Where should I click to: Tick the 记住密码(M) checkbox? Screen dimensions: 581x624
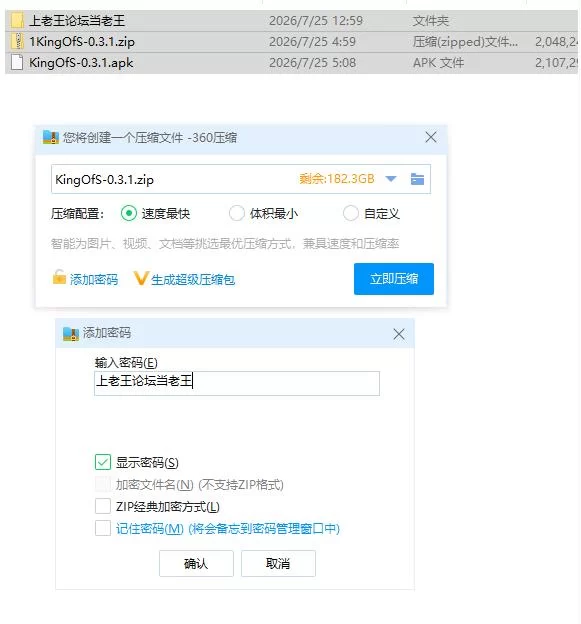click(103, 528)
